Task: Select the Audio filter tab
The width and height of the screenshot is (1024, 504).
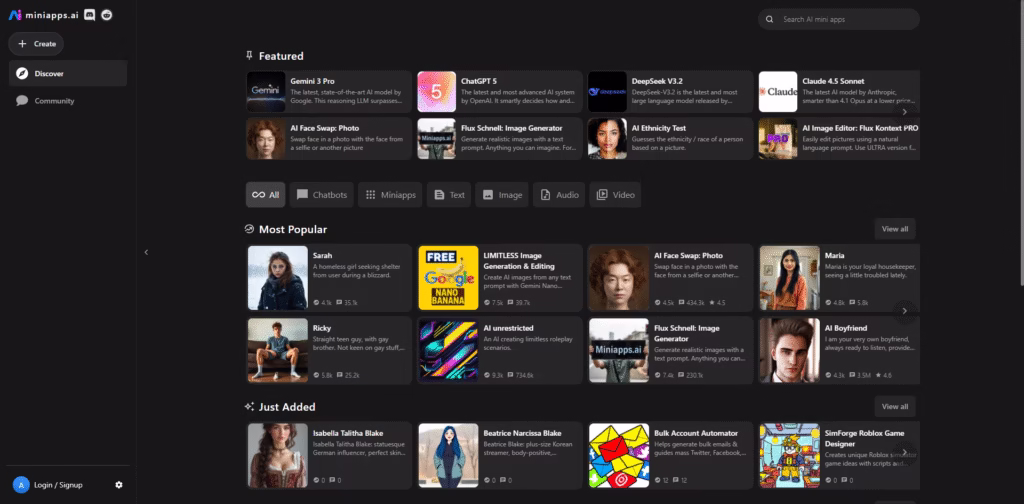Action: (x=559, y=195)
